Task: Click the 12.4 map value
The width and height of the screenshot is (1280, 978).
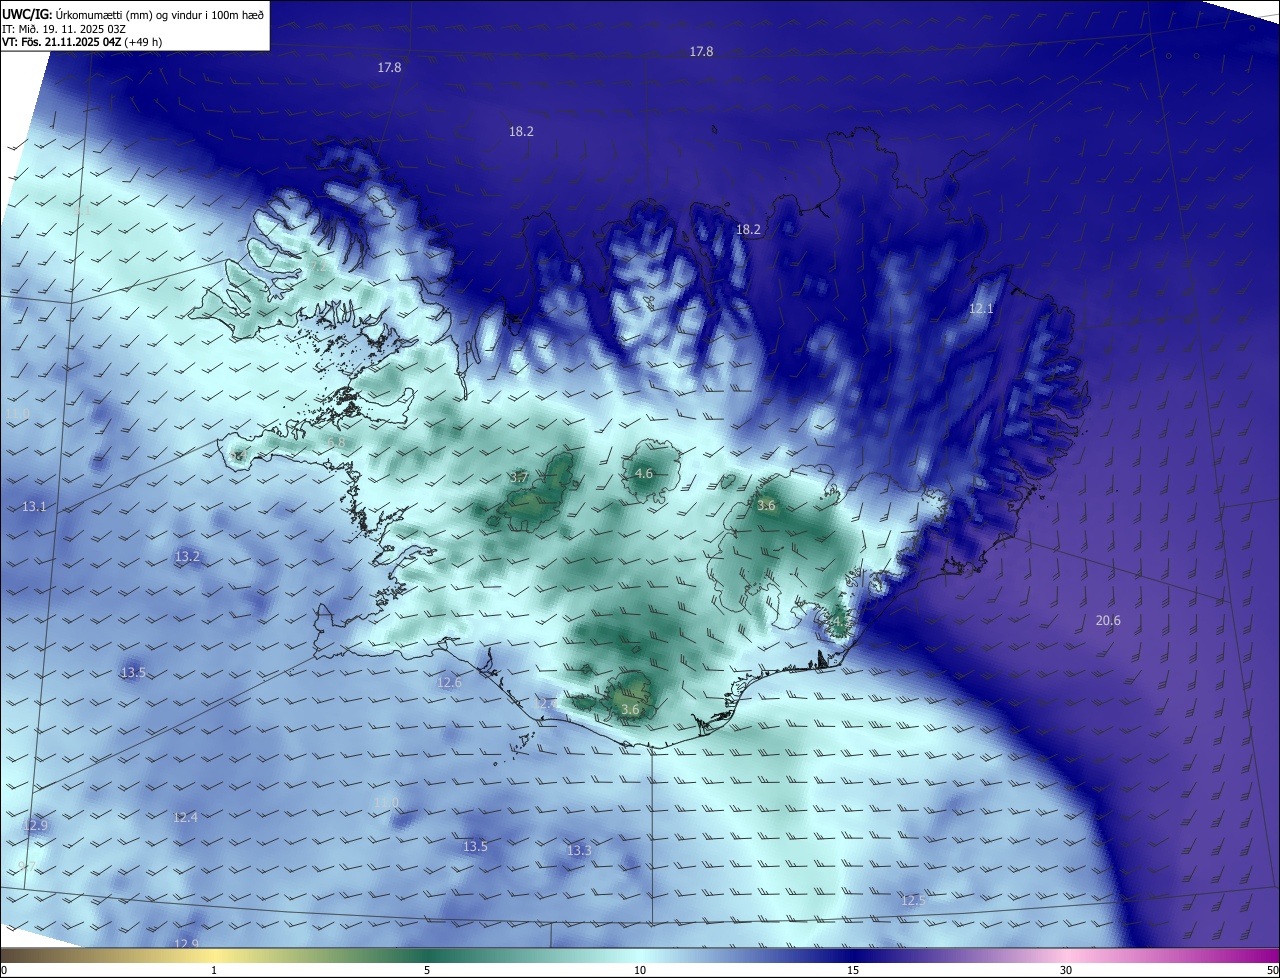Action: 185,818
